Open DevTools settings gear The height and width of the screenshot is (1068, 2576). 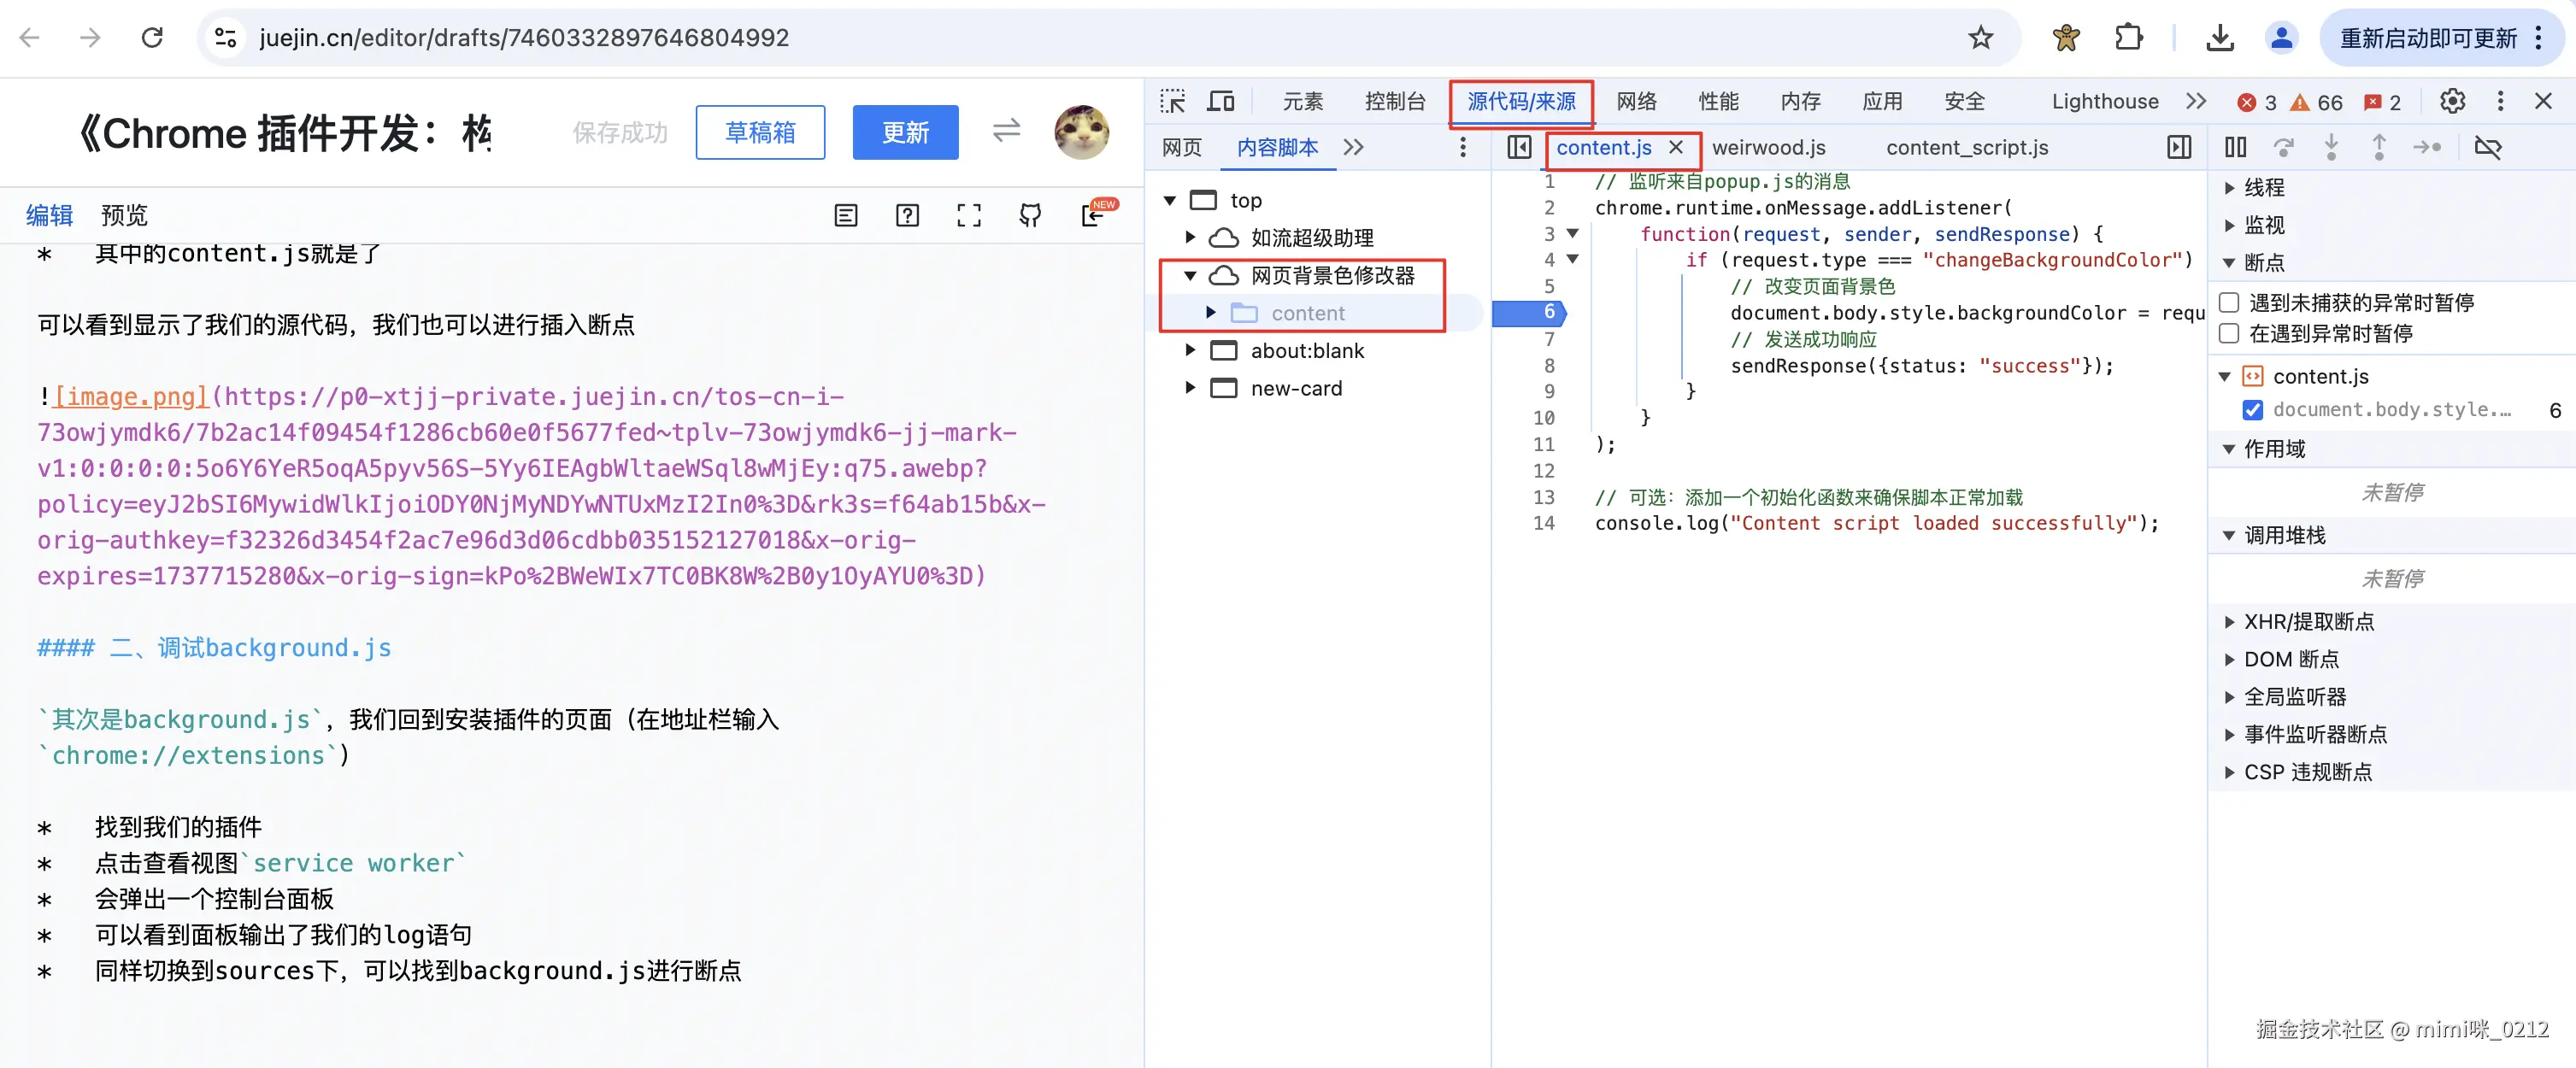2452,101
